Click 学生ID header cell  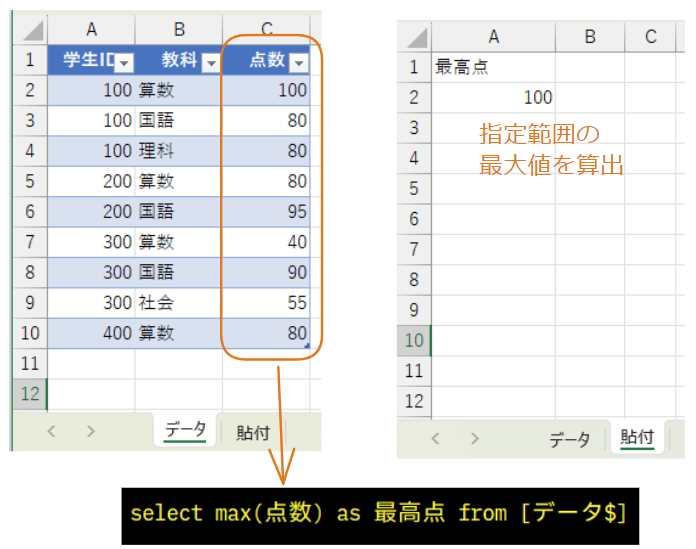pos(91,60)
